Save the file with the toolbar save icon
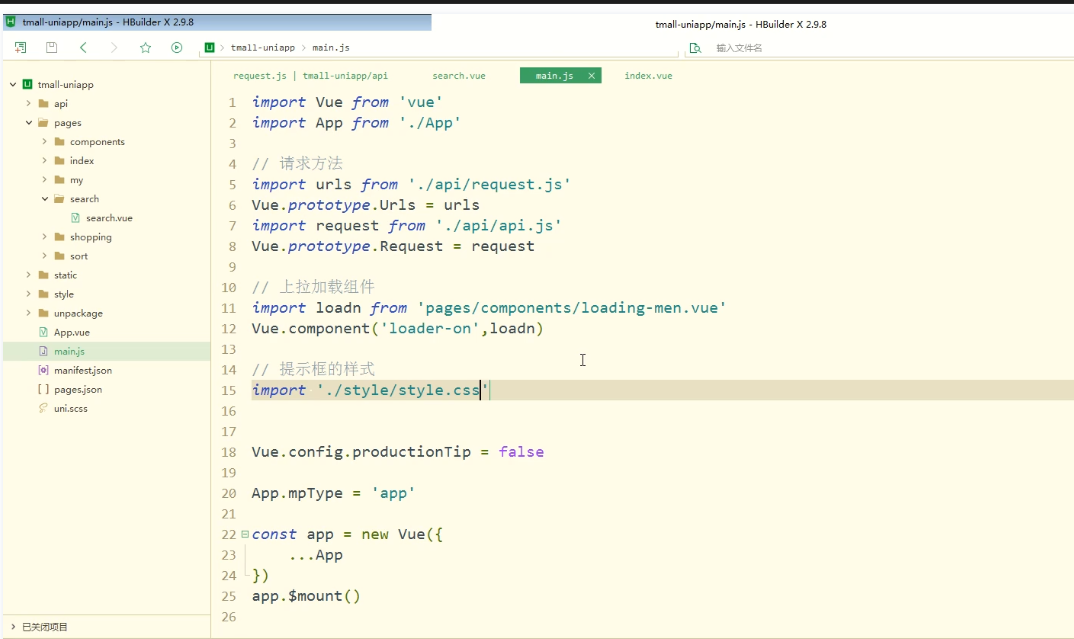This screenshot has height=639, width=1074. point(51,47)
